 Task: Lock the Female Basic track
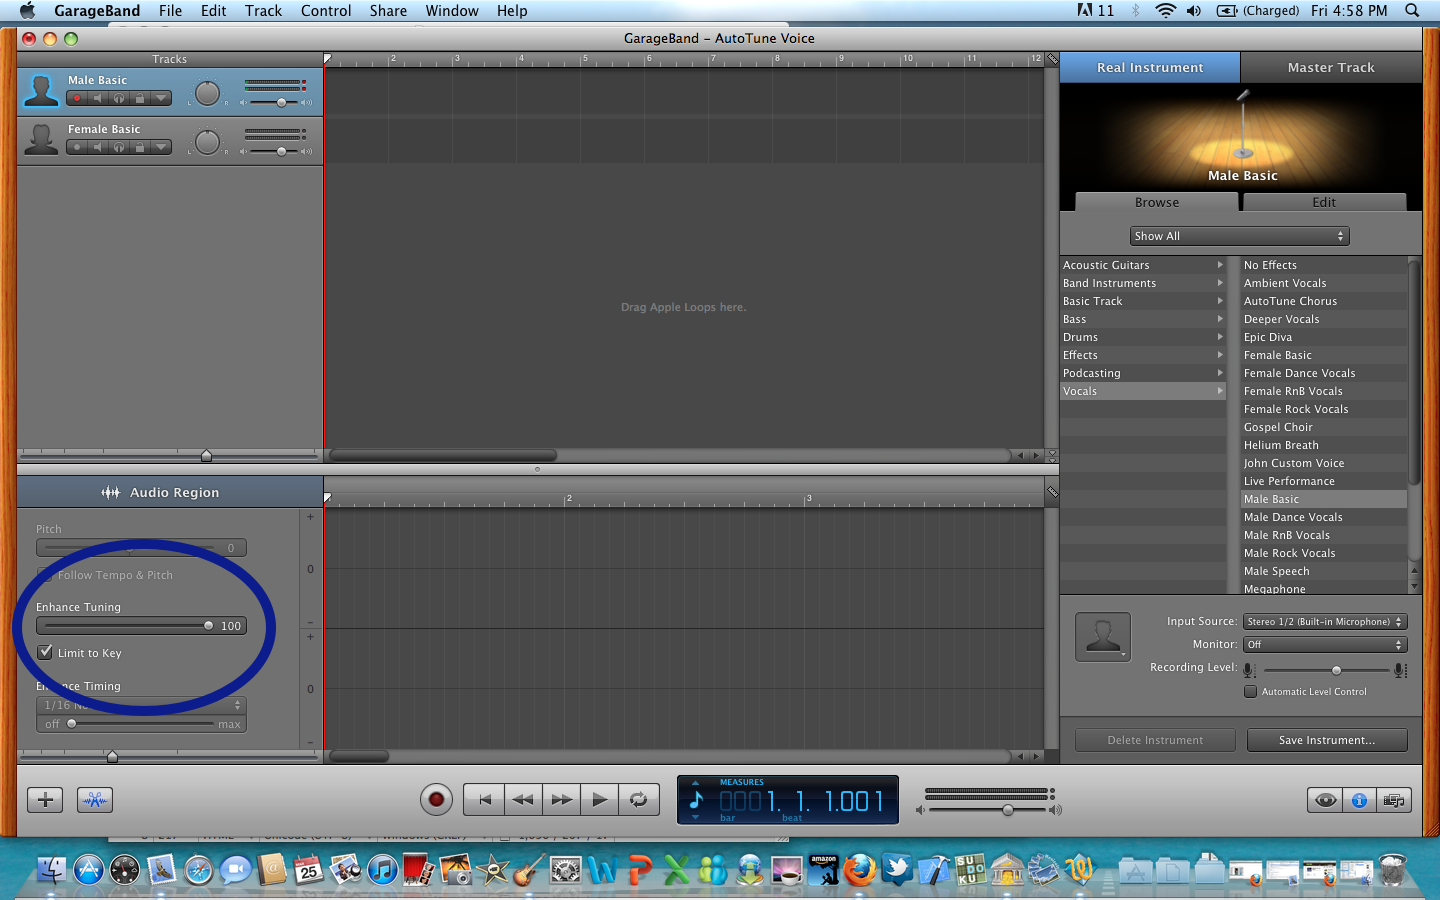pyautogui.click(x=140, y=147)
